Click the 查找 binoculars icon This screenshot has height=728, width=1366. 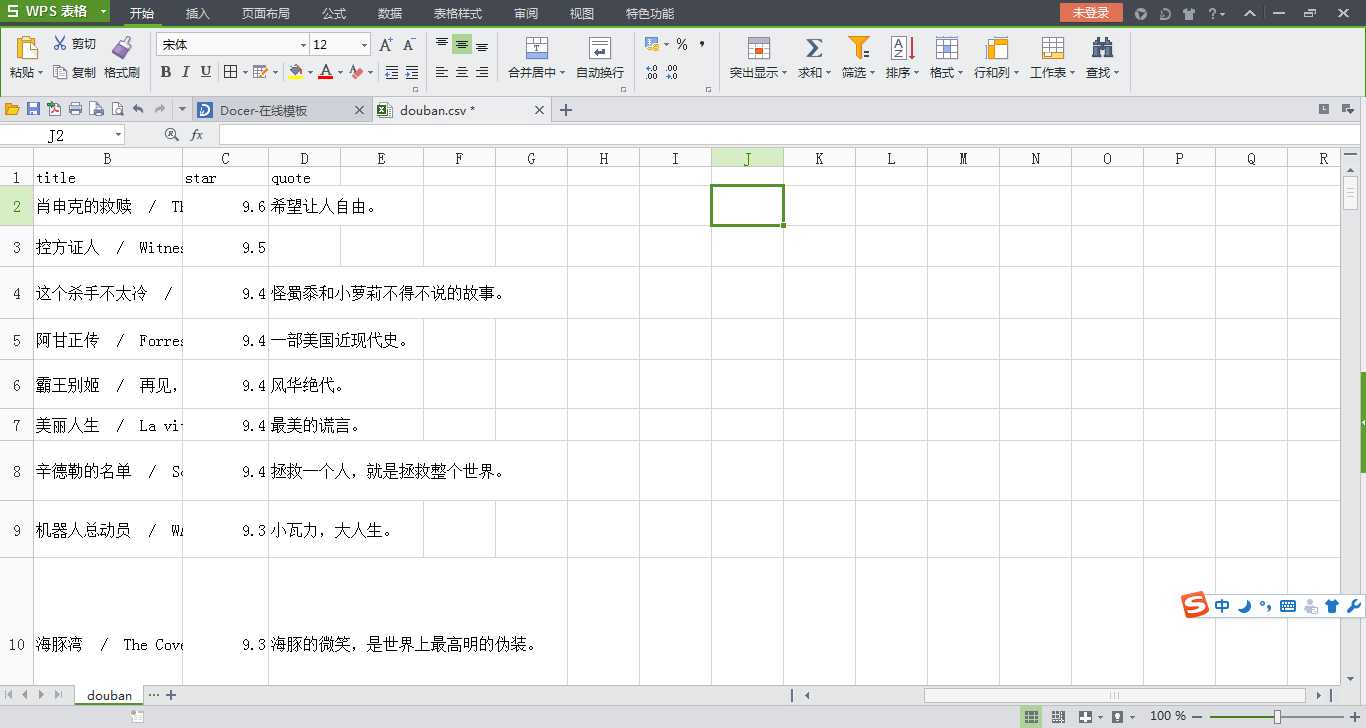click(x=1102, y=48)
